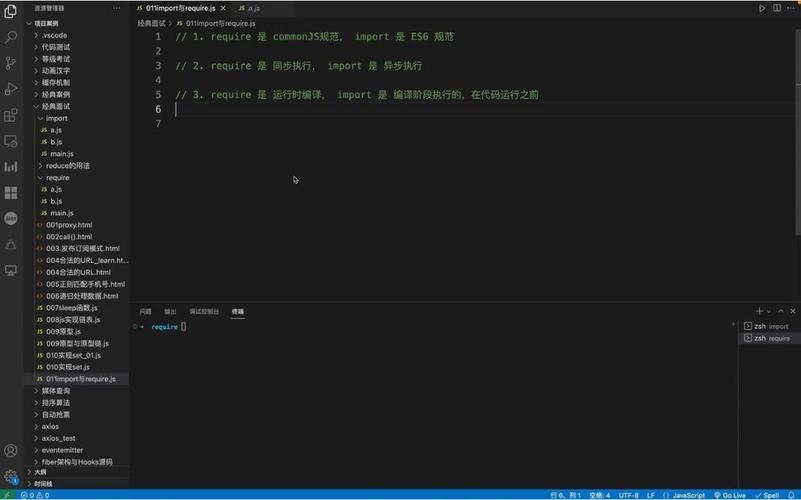Open the Manage gear in activity bar

click(10, 476)
